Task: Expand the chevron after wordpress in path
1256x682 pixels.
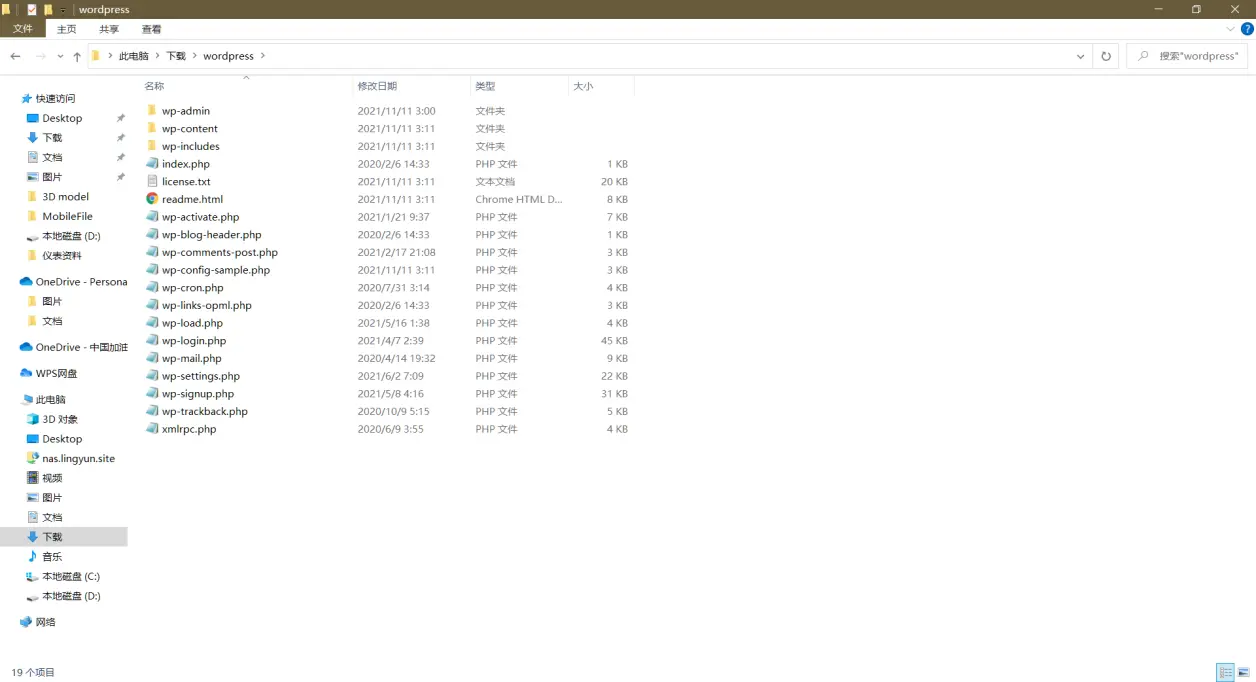Action: click(x=263, y=56)
